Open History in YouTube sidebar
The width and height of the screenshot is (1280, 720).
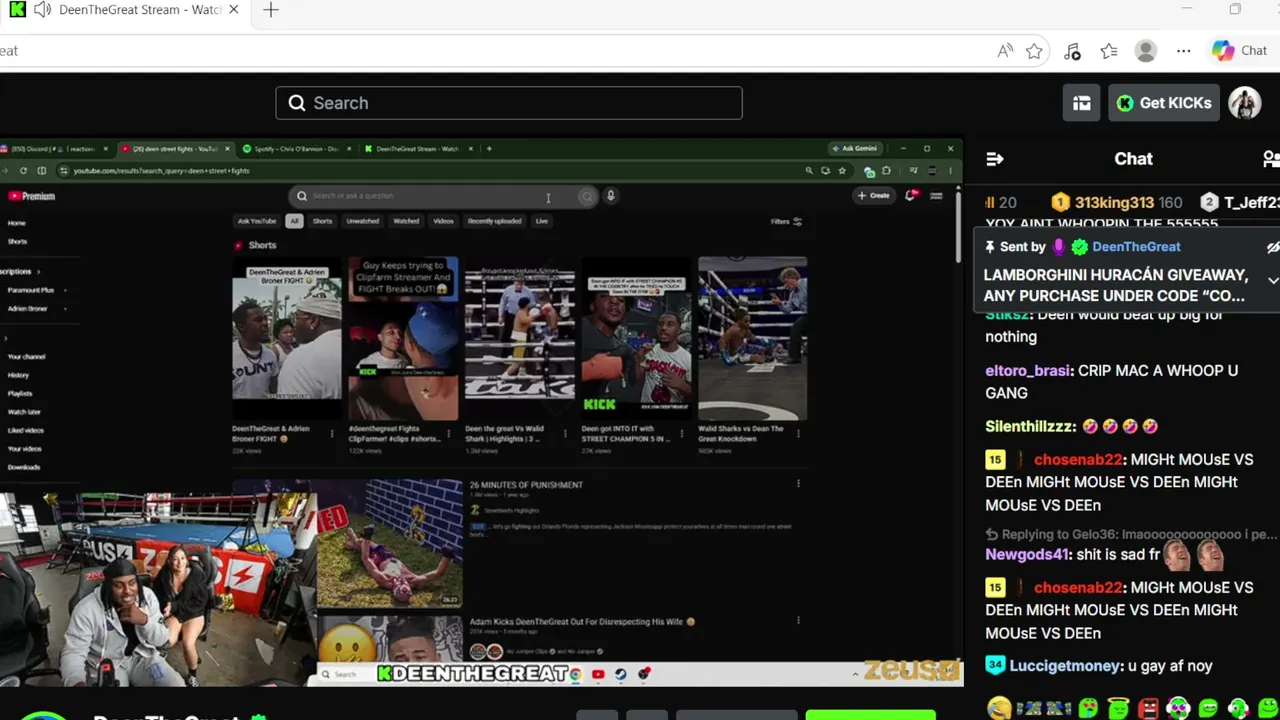[19, 375]
